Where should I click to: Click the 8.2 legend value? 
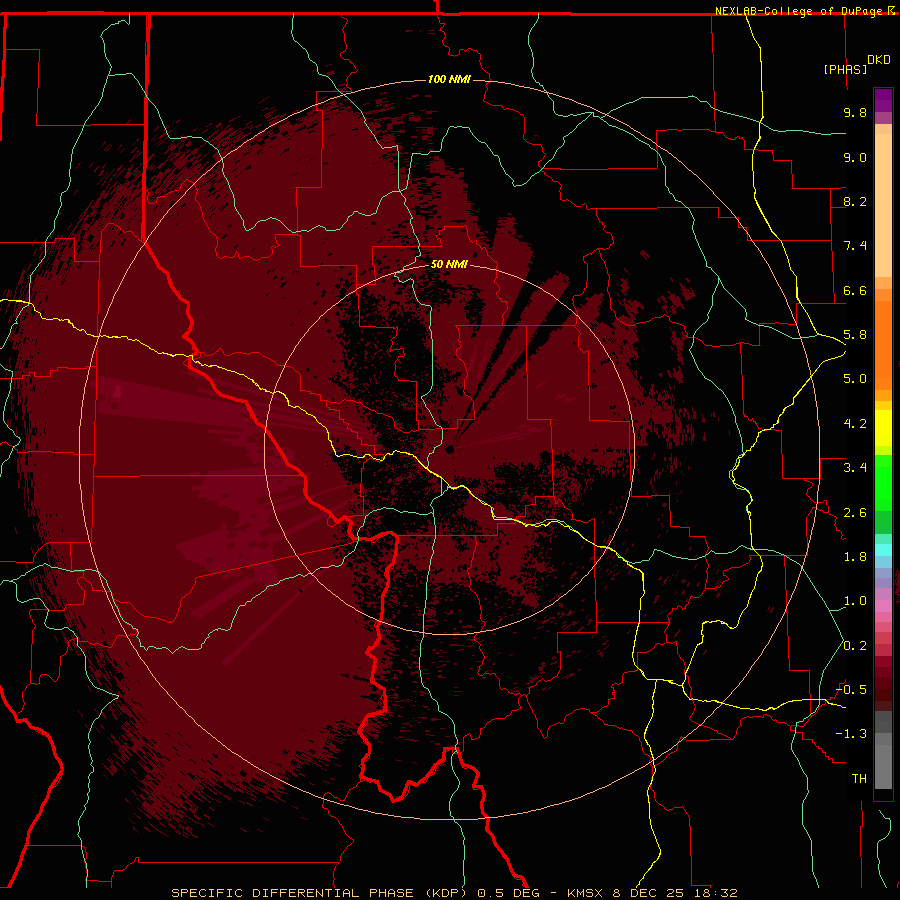tap(855, 201)
